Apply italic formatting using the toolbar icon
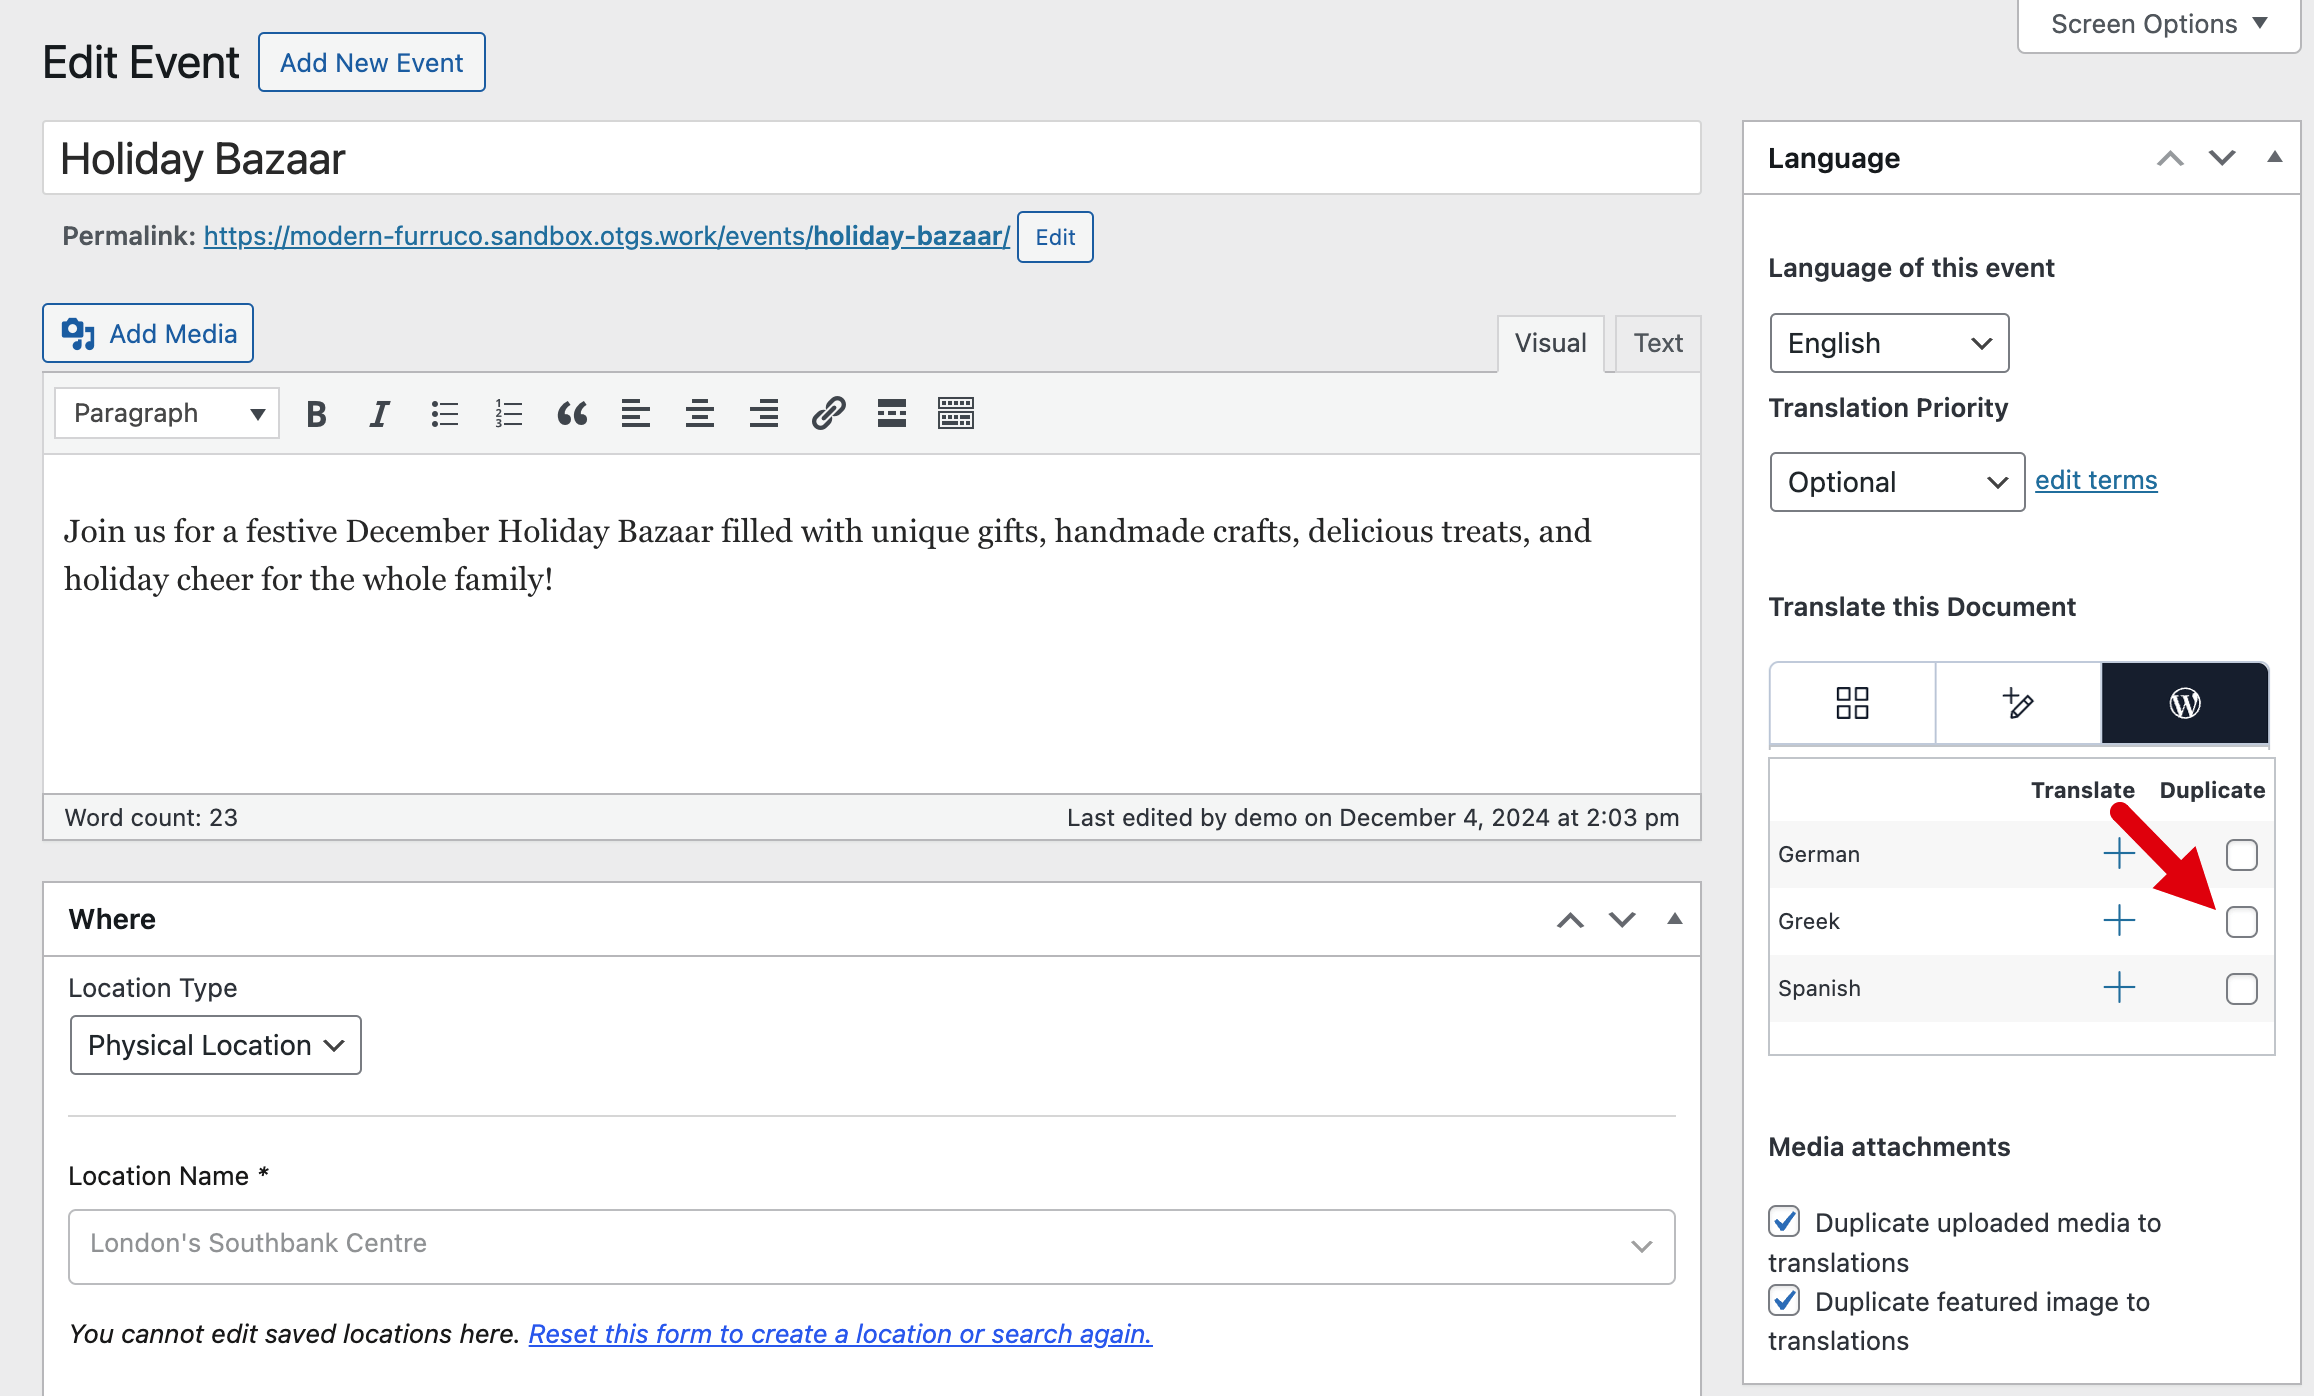 click(379, 413)
